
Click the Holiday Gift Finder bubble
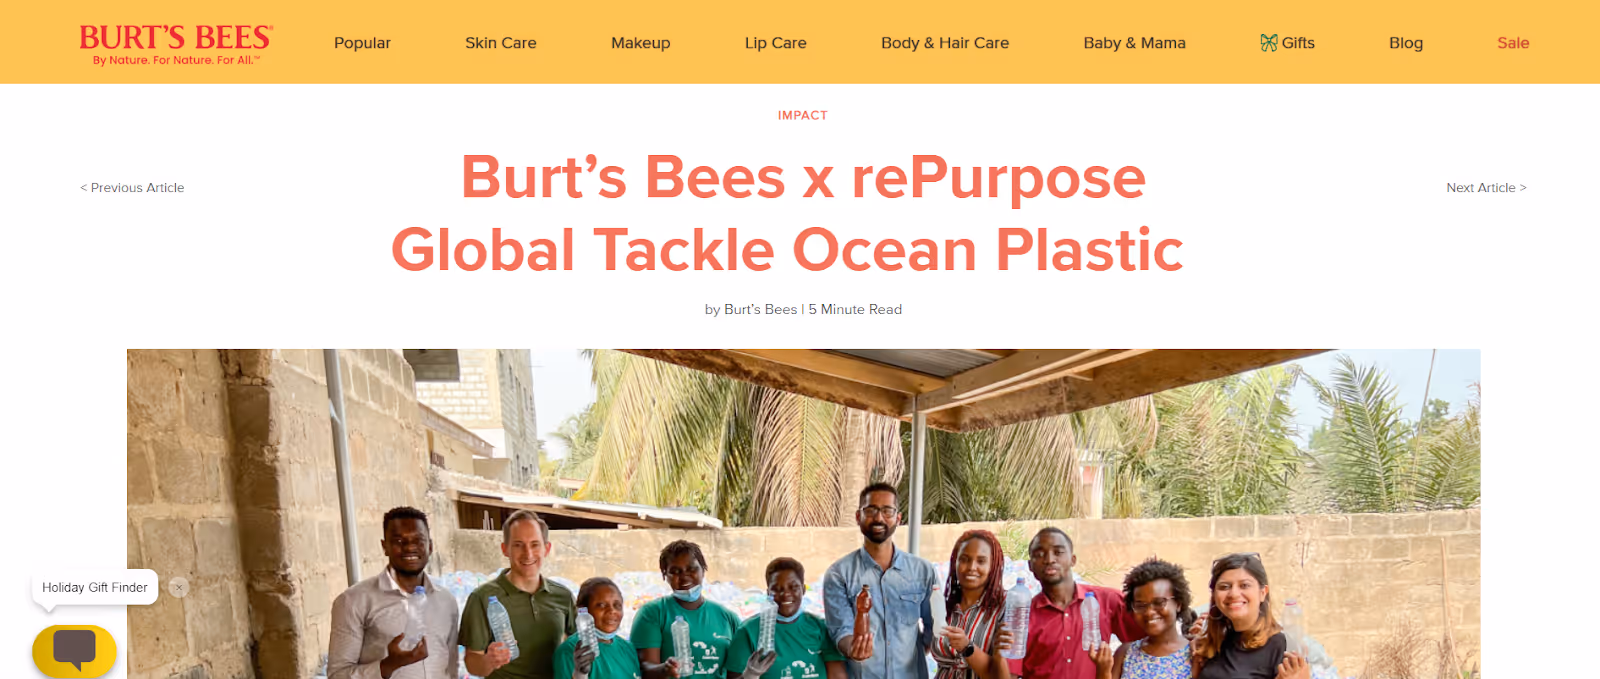95,587
